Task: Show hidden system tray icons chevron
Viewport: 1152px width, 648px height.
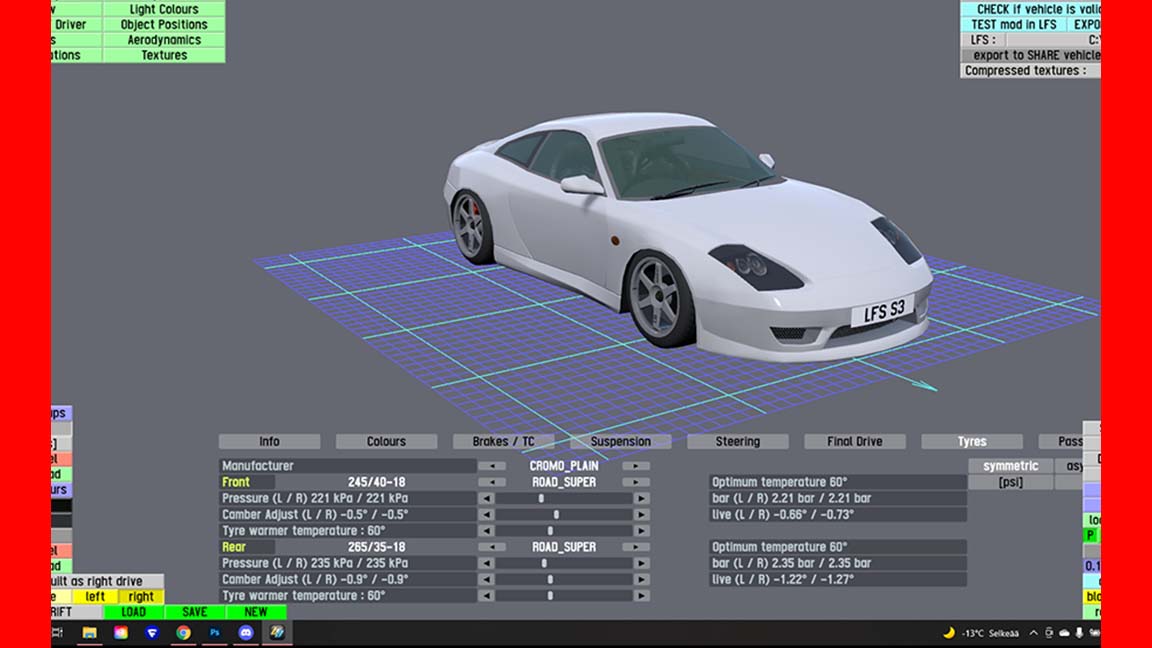Action: [x=1034, y=633]
